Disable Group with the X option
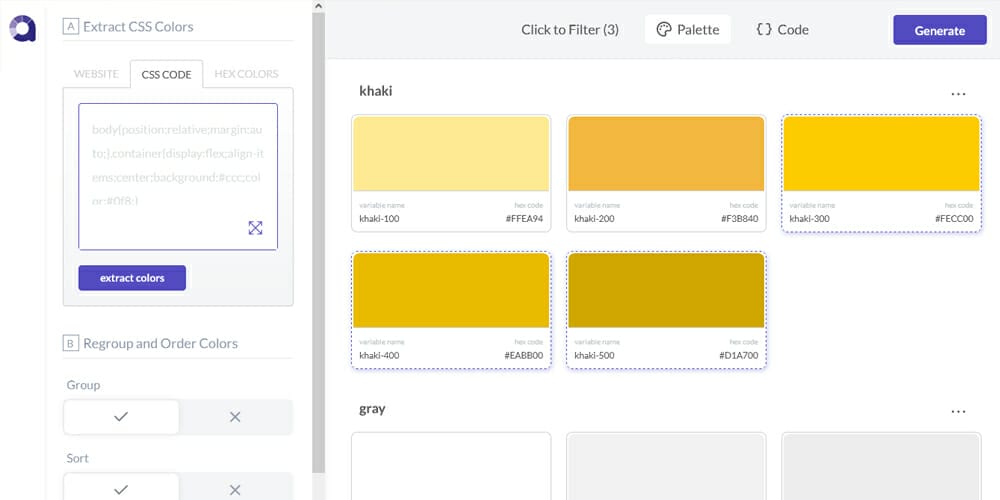Viewport: 1000px width, 500px height. coord(235,416)
